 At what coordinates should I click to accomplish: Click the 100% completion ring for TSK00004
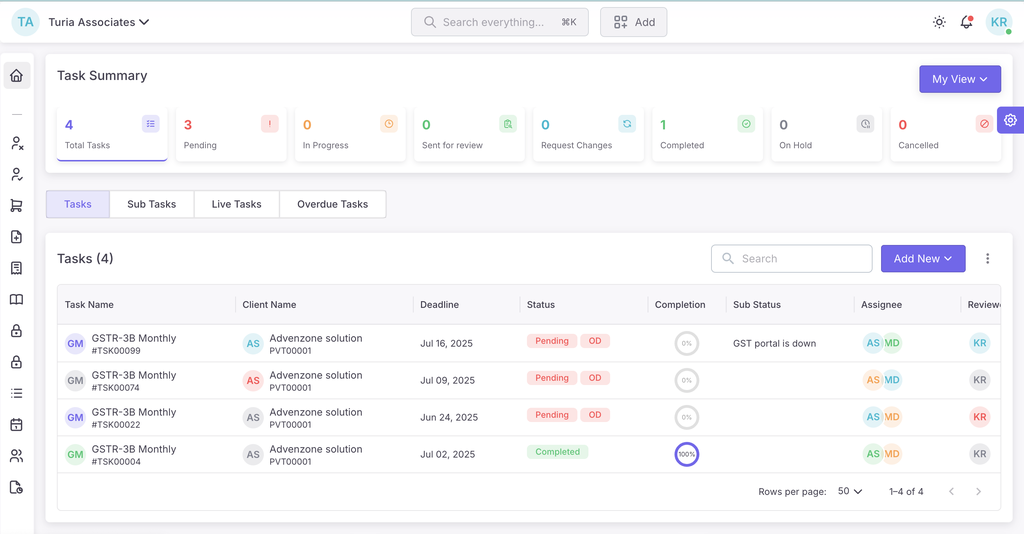click(686, 454)
